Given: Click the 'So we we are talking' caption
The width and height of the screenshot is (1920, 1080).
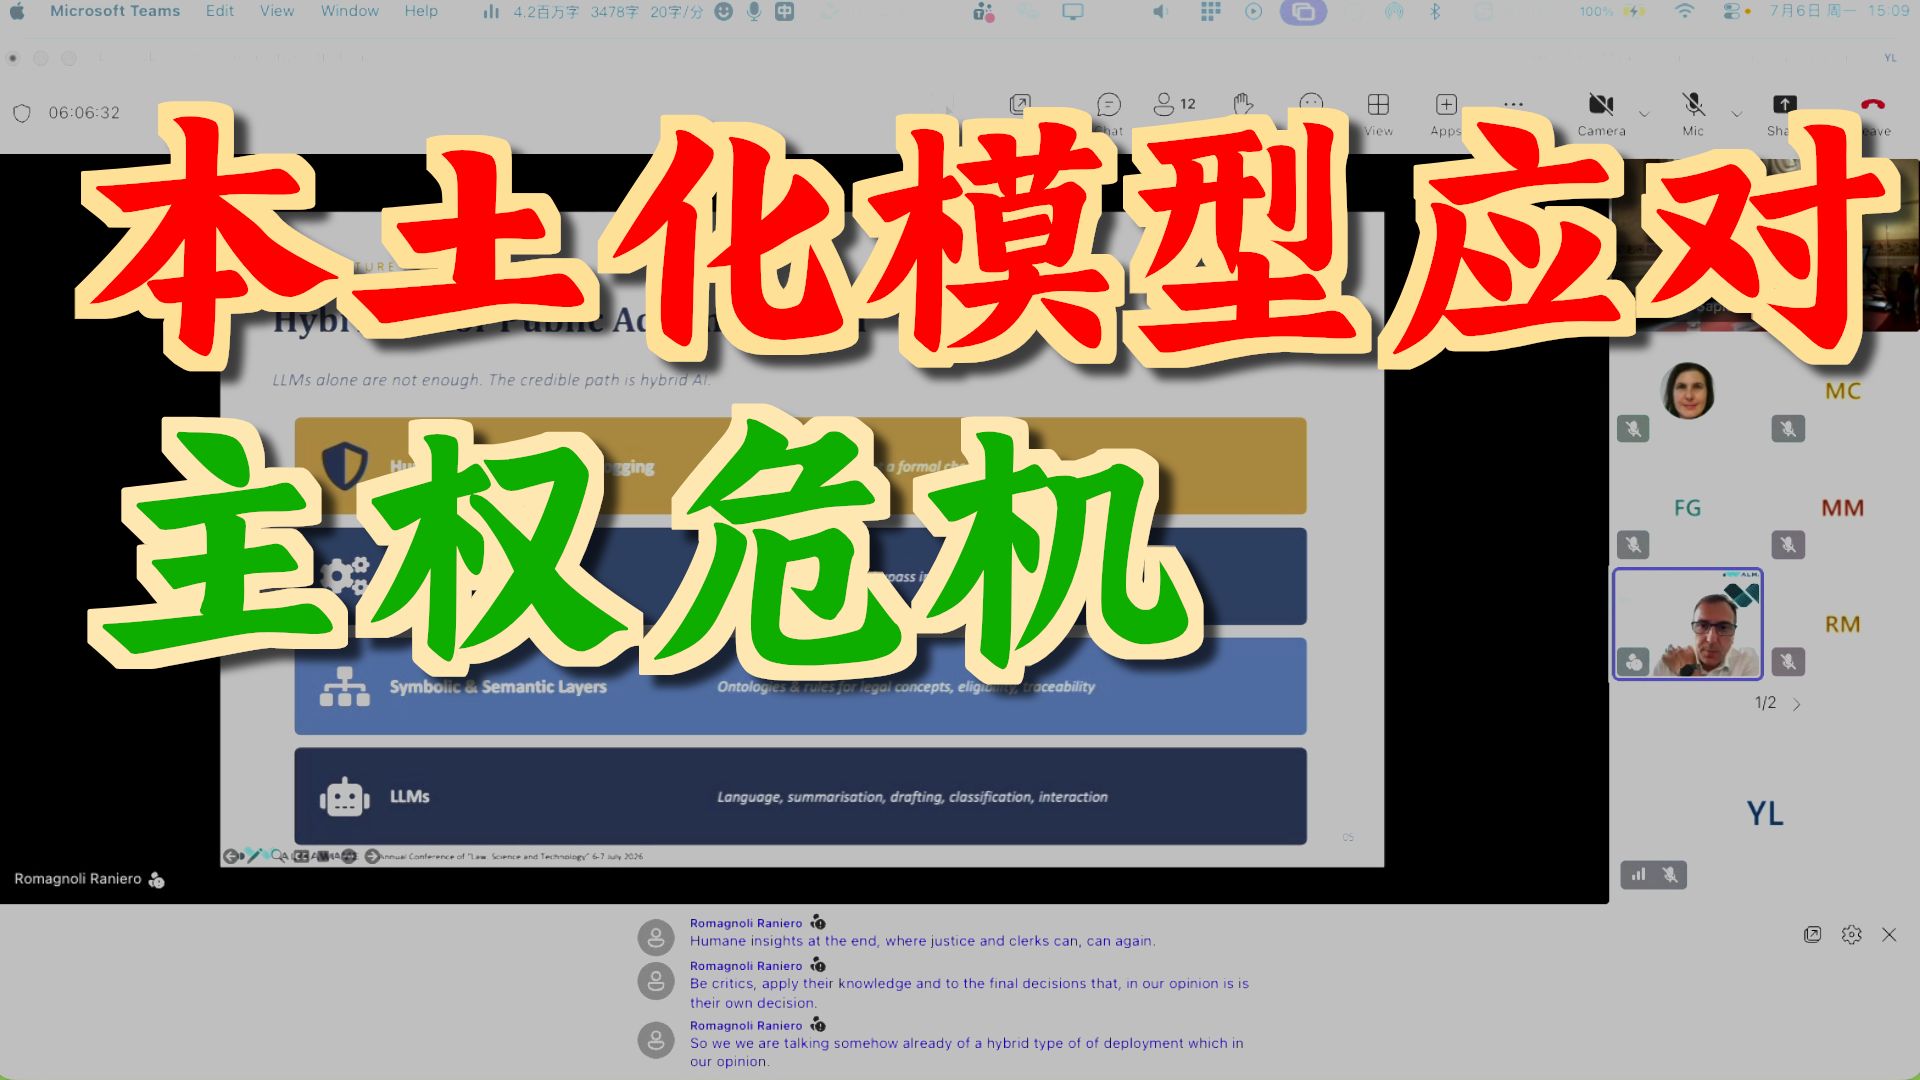Looking at the screenshot, I should point(966,1052).
